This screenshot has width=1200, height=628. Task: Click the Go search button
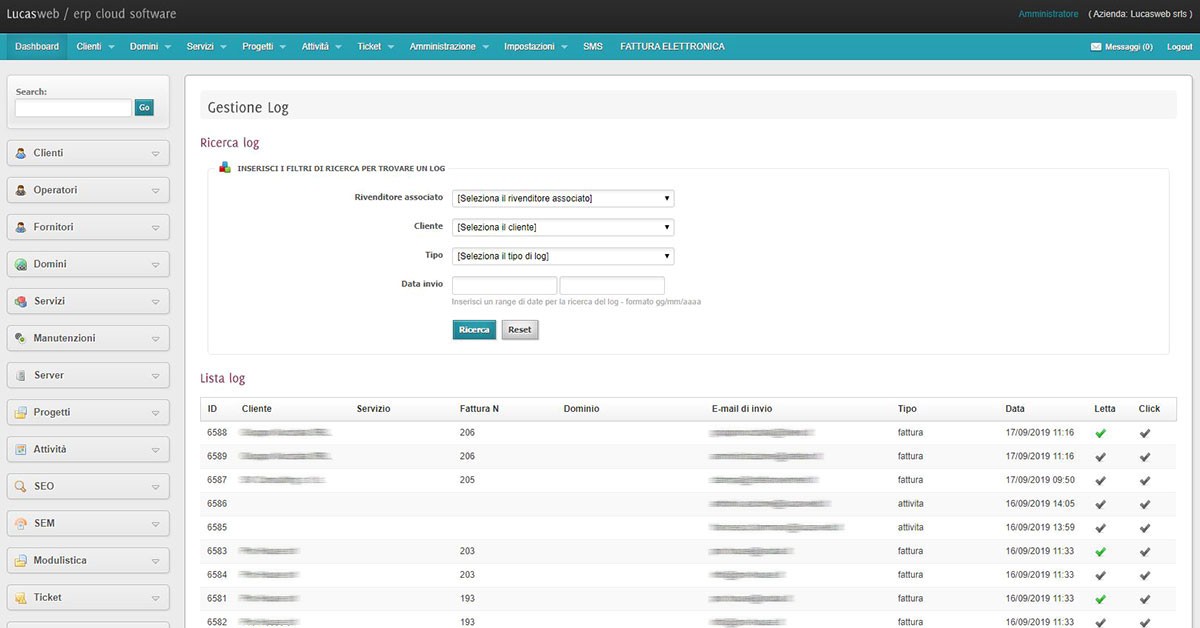144,107
